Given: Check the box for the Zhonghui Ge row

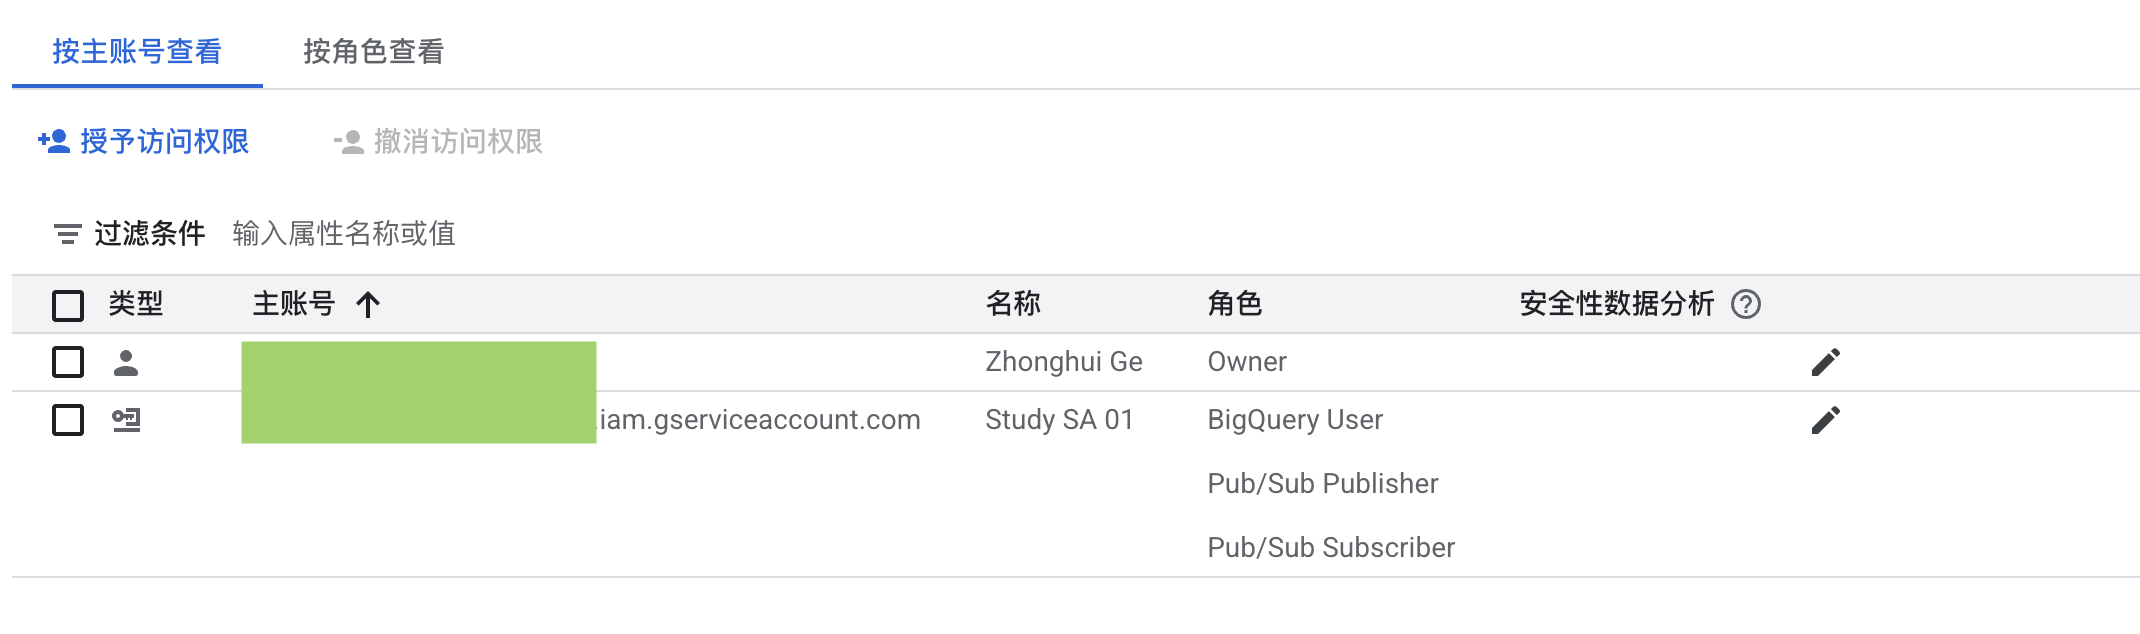Looking at the screenshot, I should point(68,362).
